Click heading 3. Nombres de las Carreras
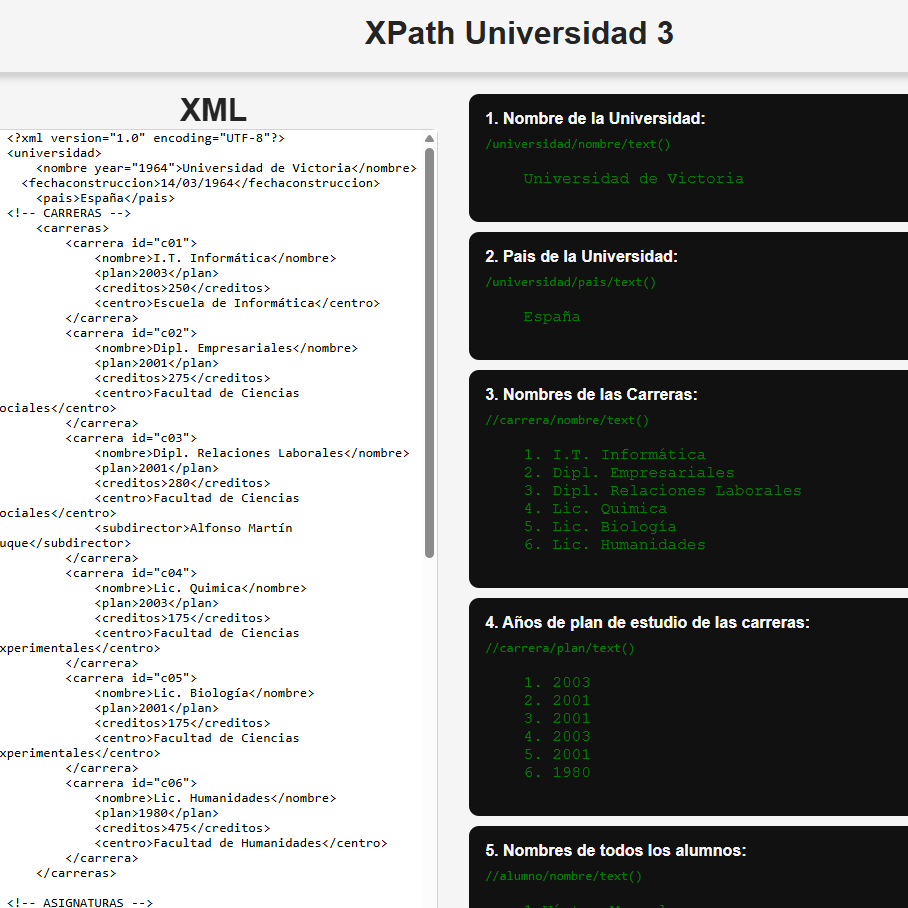 591,394
